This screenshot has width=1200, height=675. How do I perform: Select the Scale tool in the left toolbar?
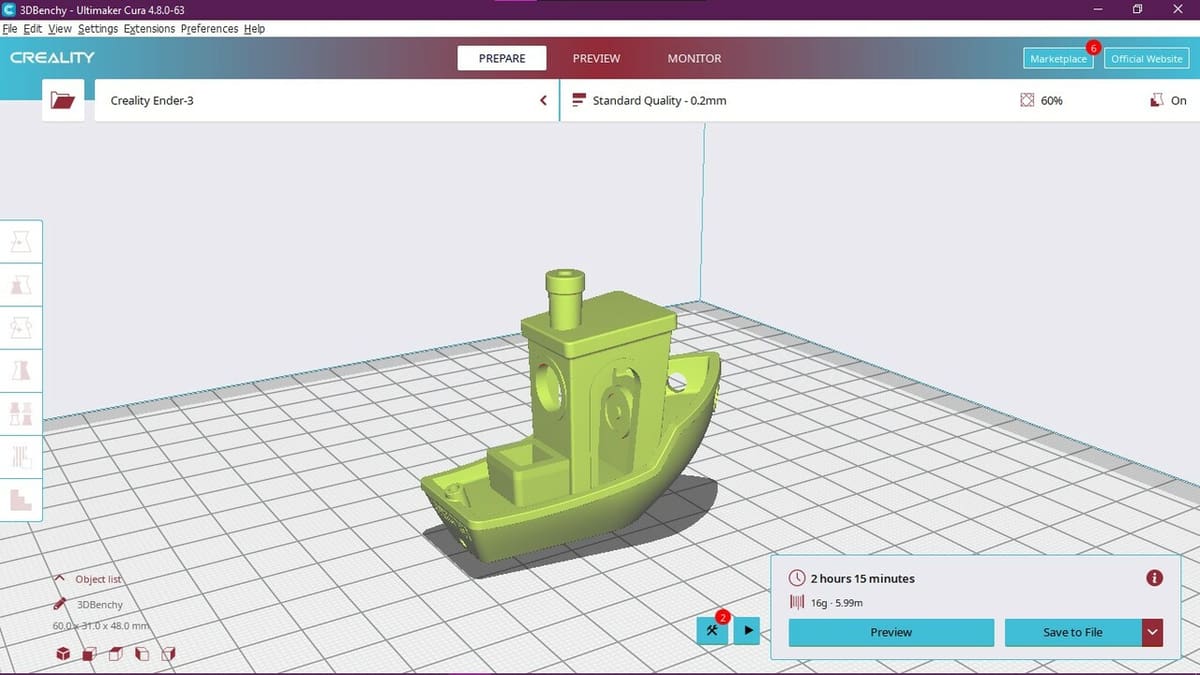(21, 284)
